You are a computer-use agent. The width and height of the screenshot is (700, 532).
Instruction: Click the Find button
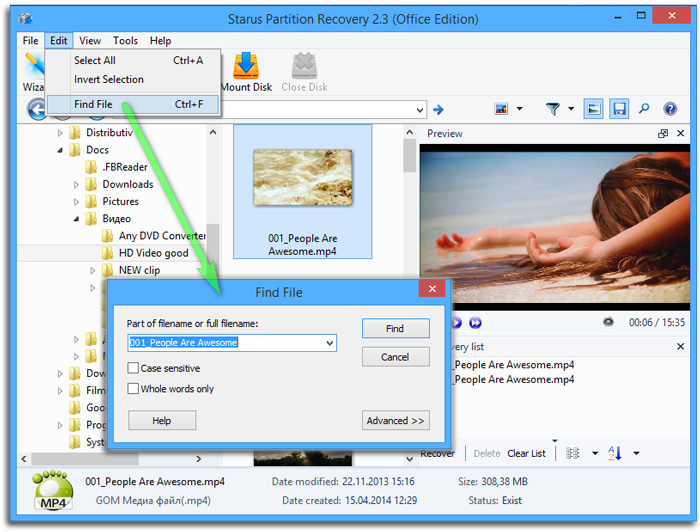point(396,328)
